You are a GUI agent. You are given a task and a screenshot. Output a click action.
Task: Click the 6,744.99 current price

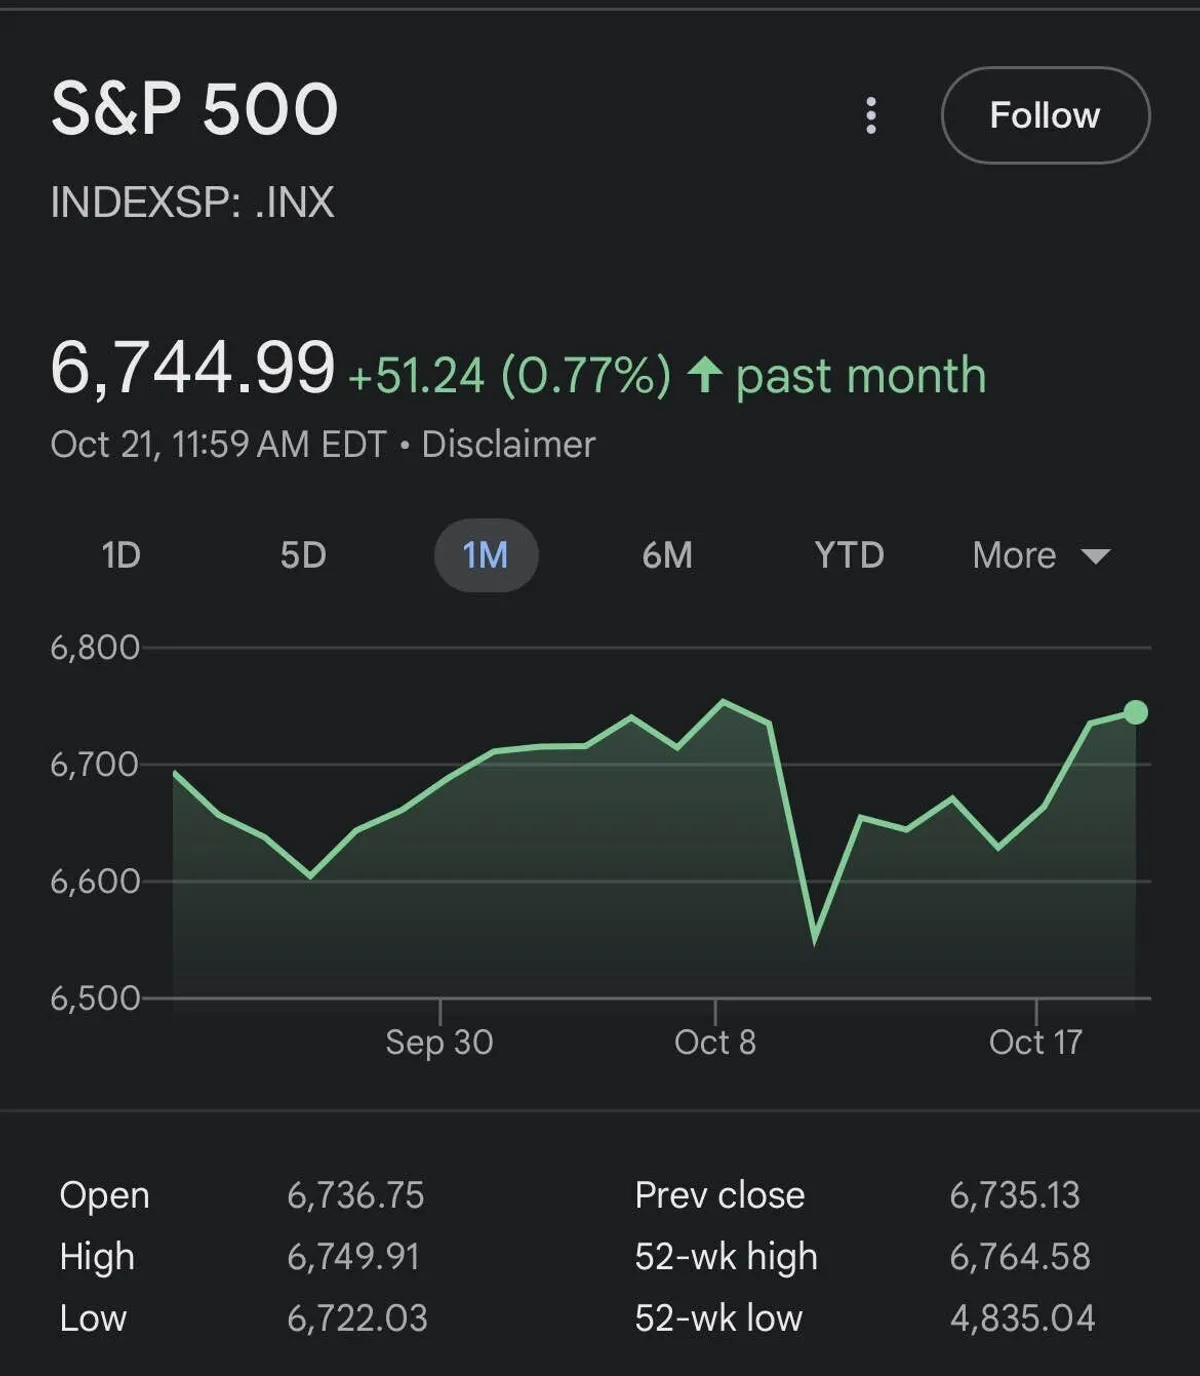[x=193, y=368]
